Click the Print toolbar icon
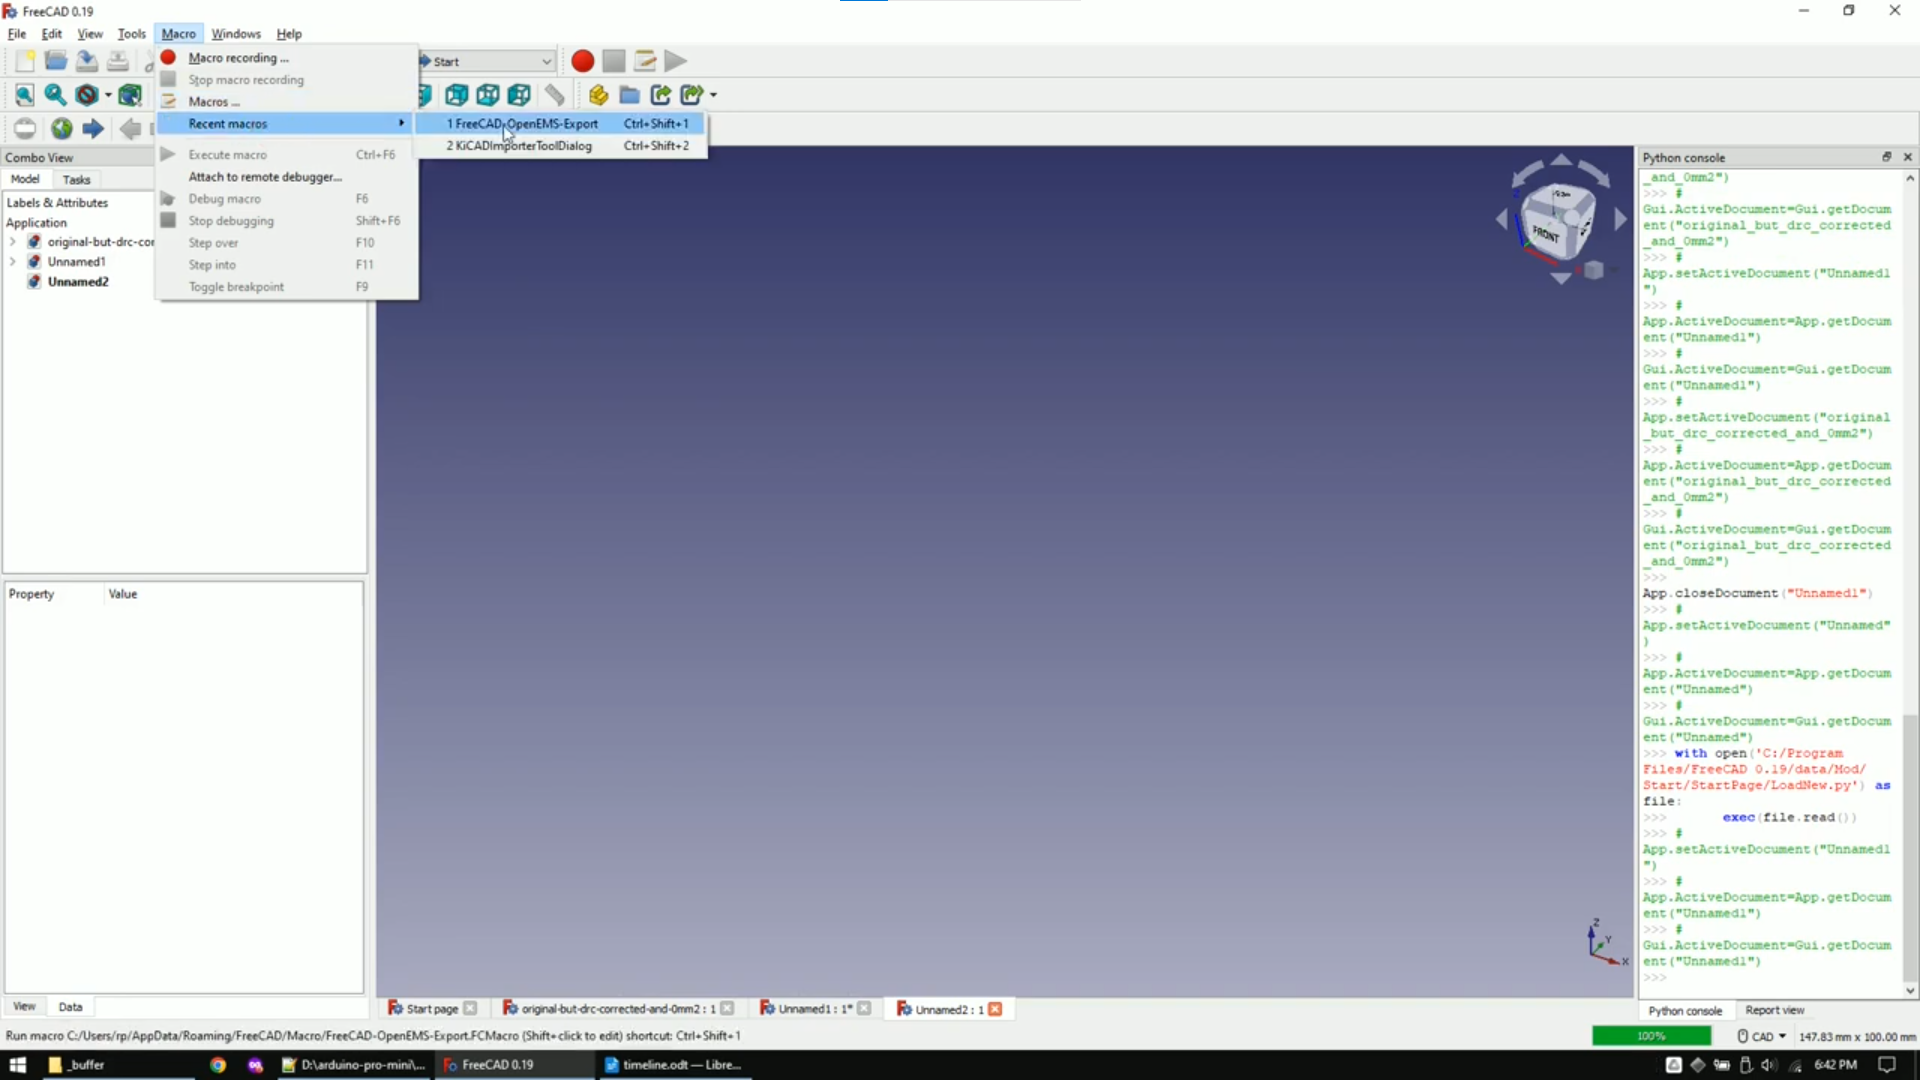 [118, 61]
